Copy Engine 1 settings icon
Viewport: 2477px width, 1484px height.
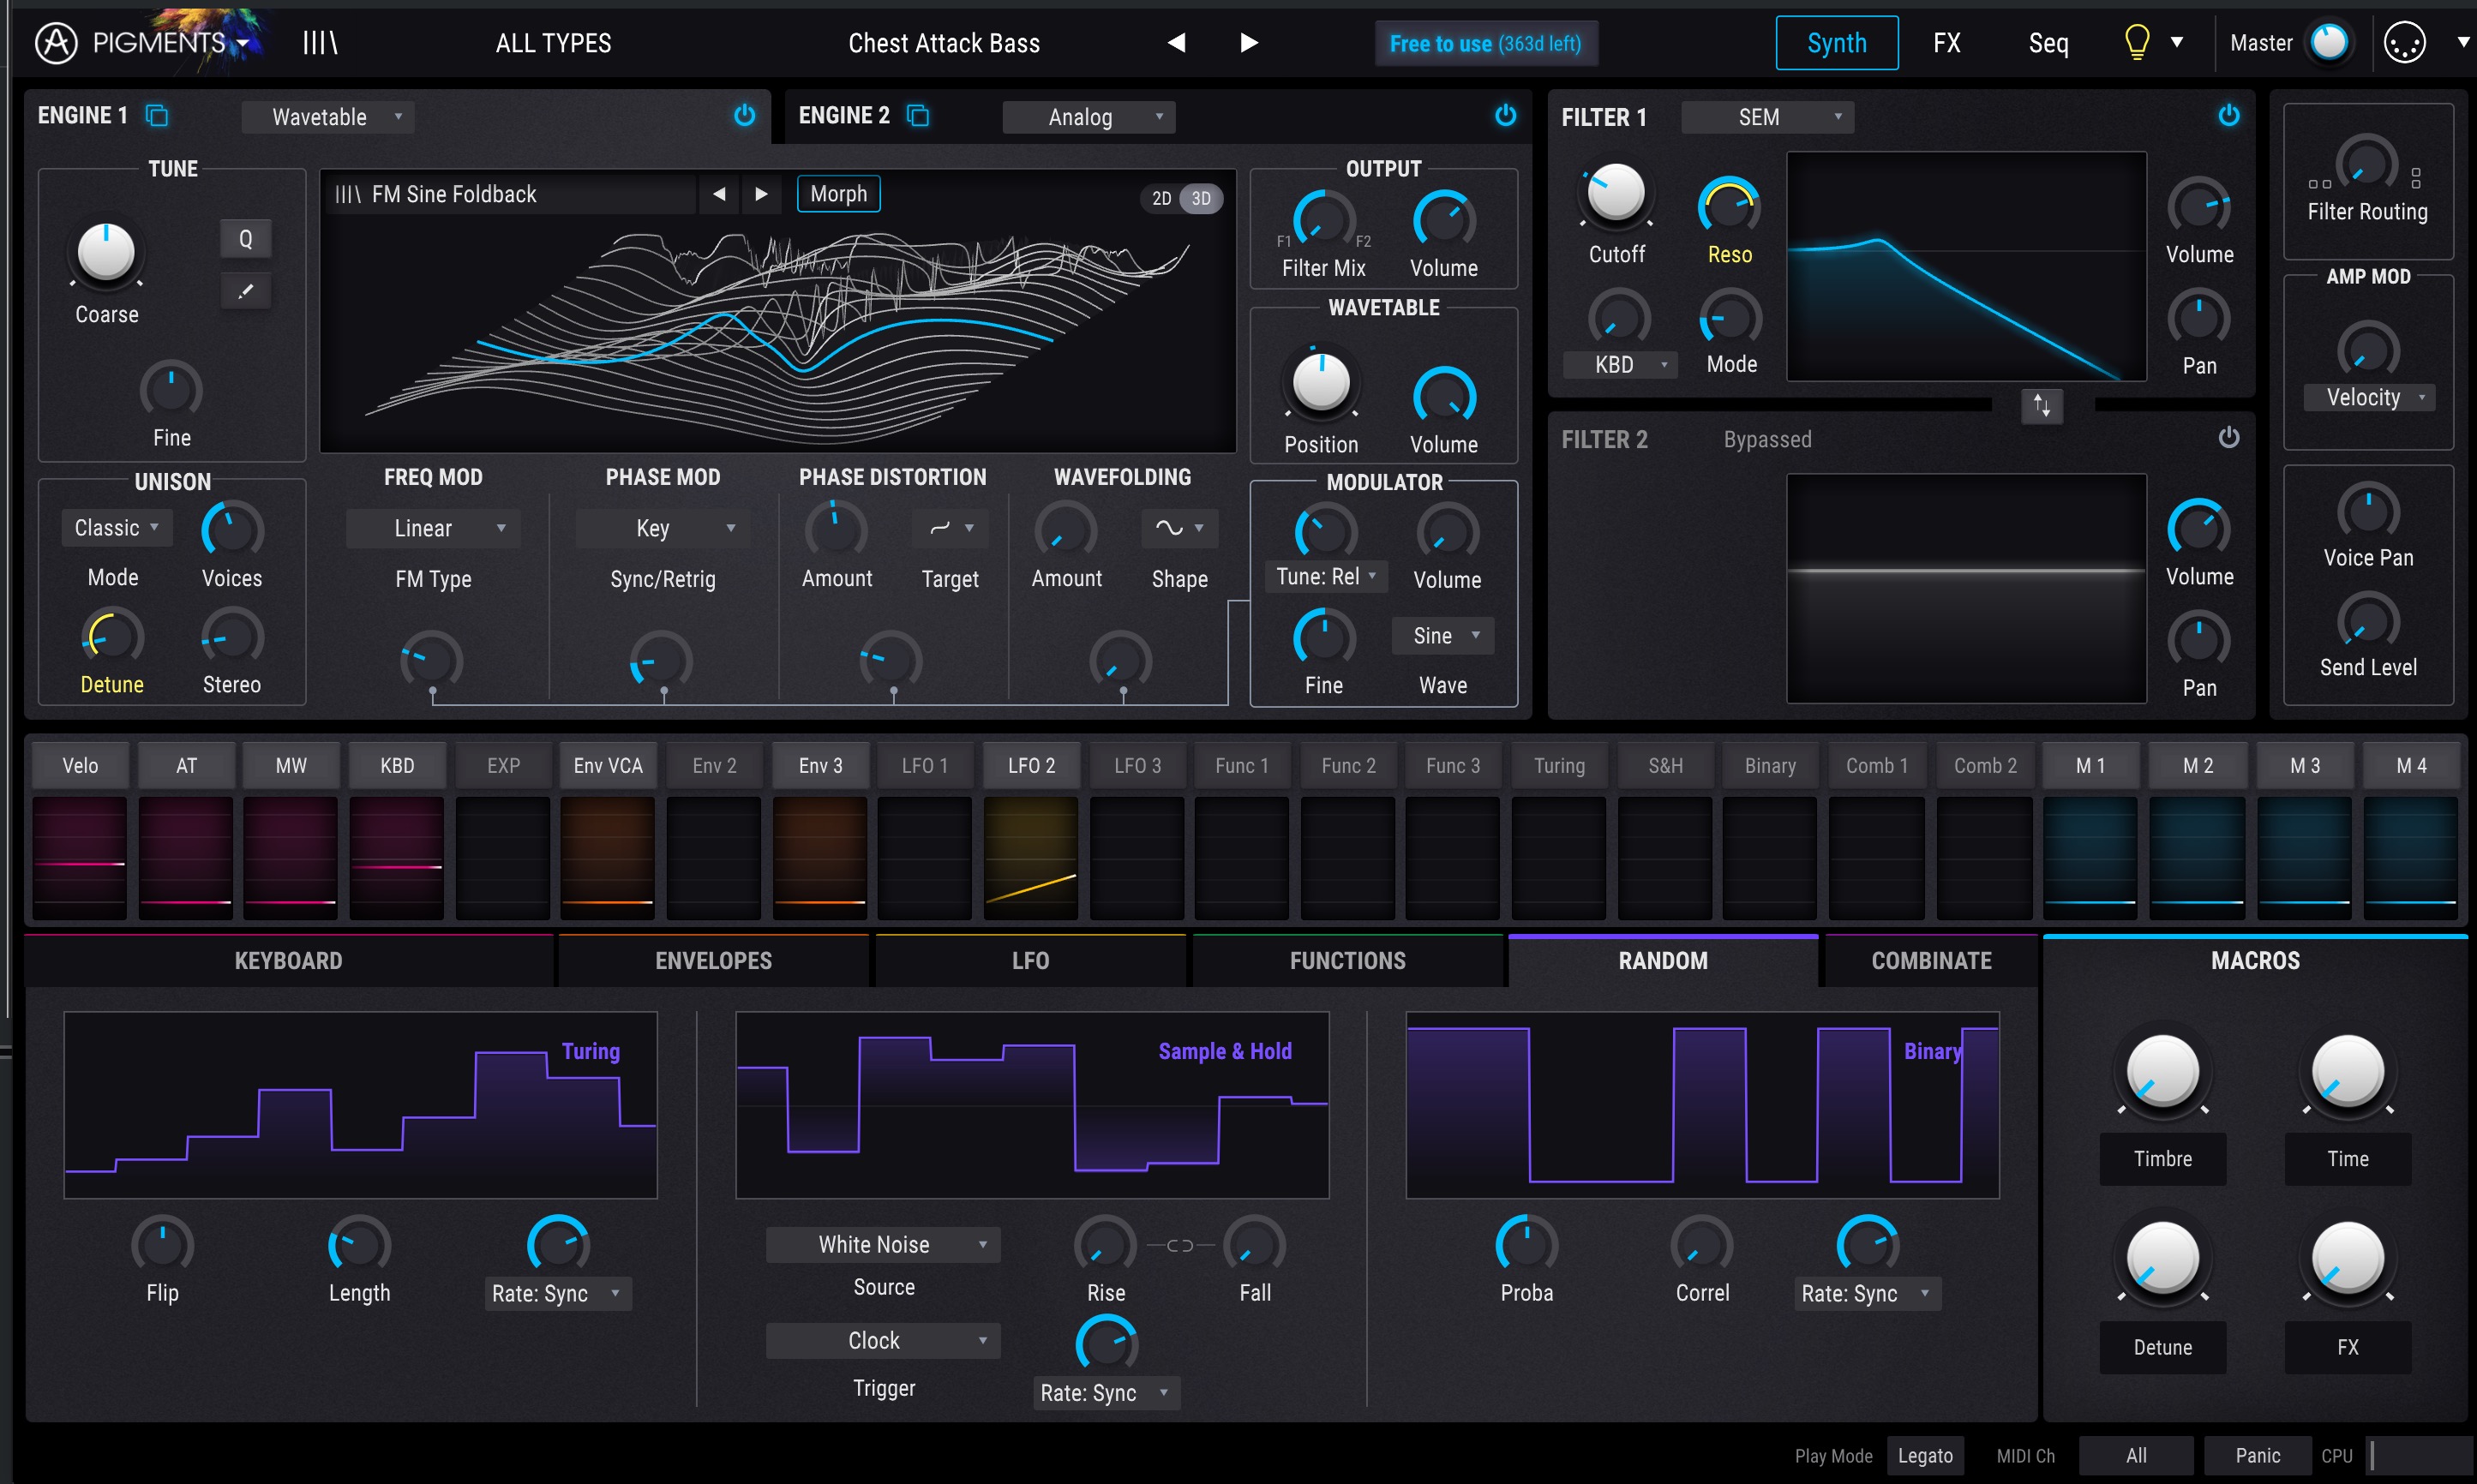[x=157, y=115]
